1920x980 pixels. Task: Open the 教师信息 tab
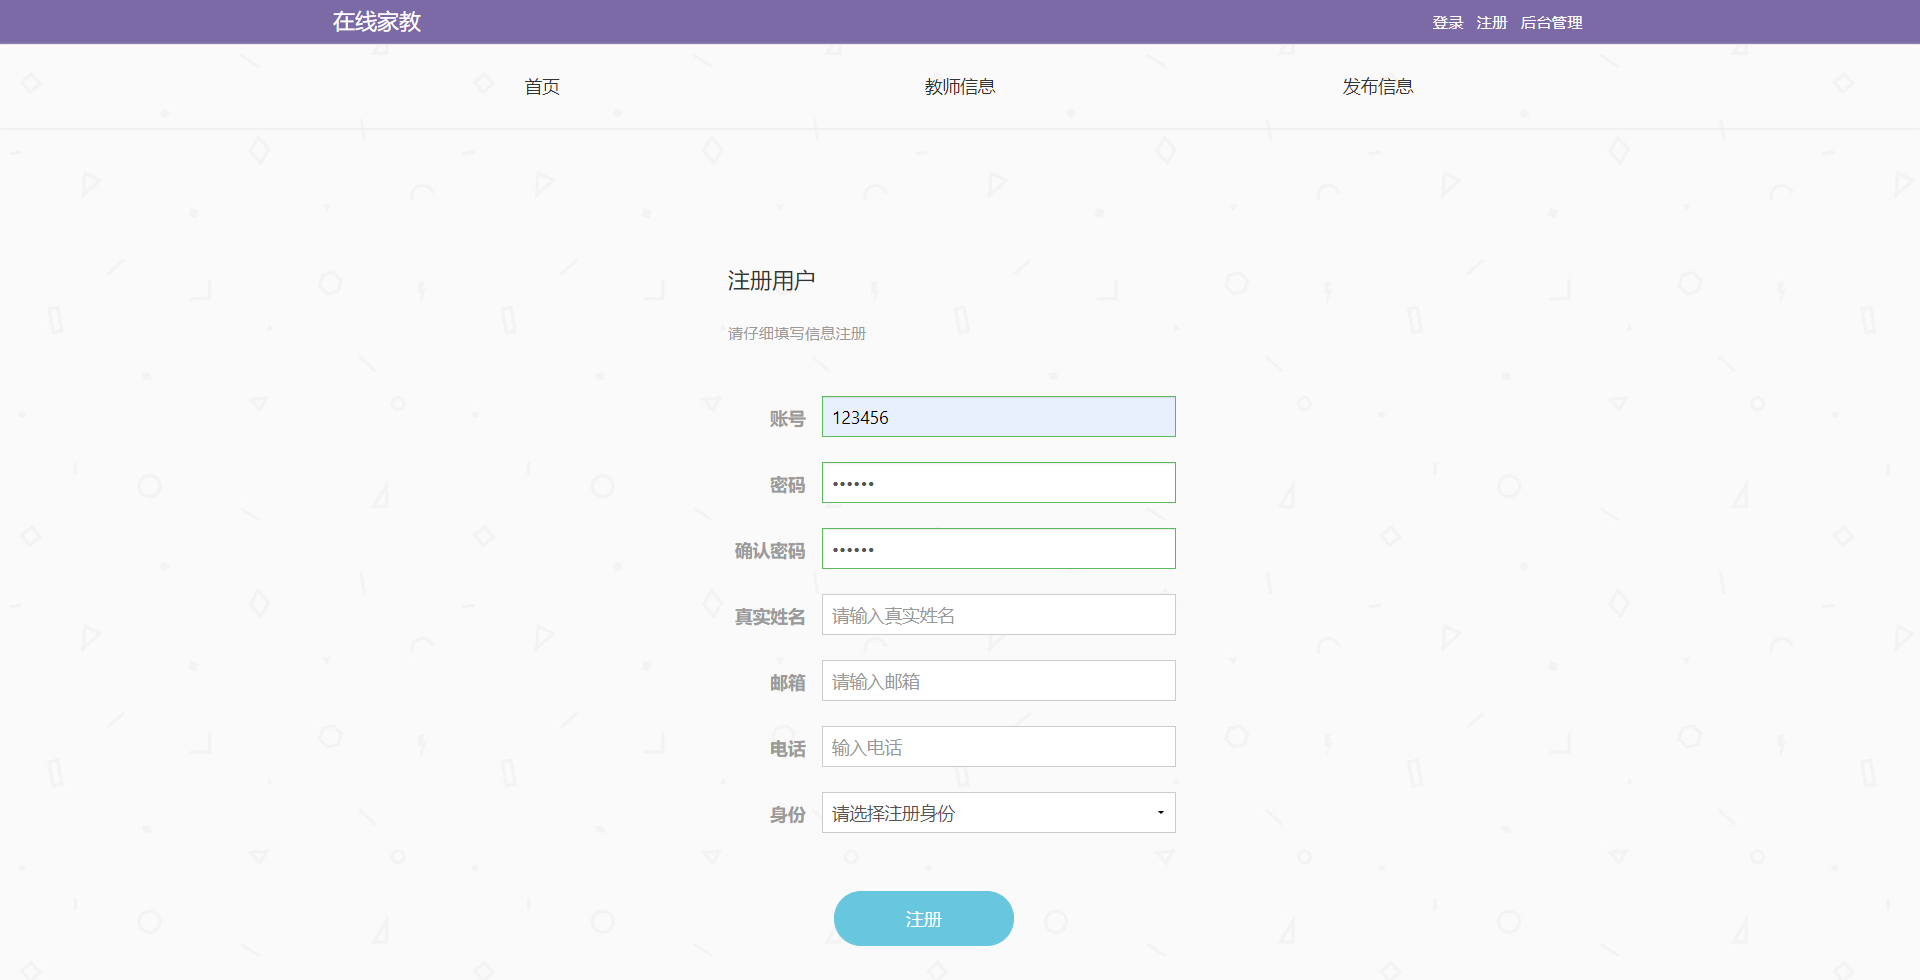959,86
